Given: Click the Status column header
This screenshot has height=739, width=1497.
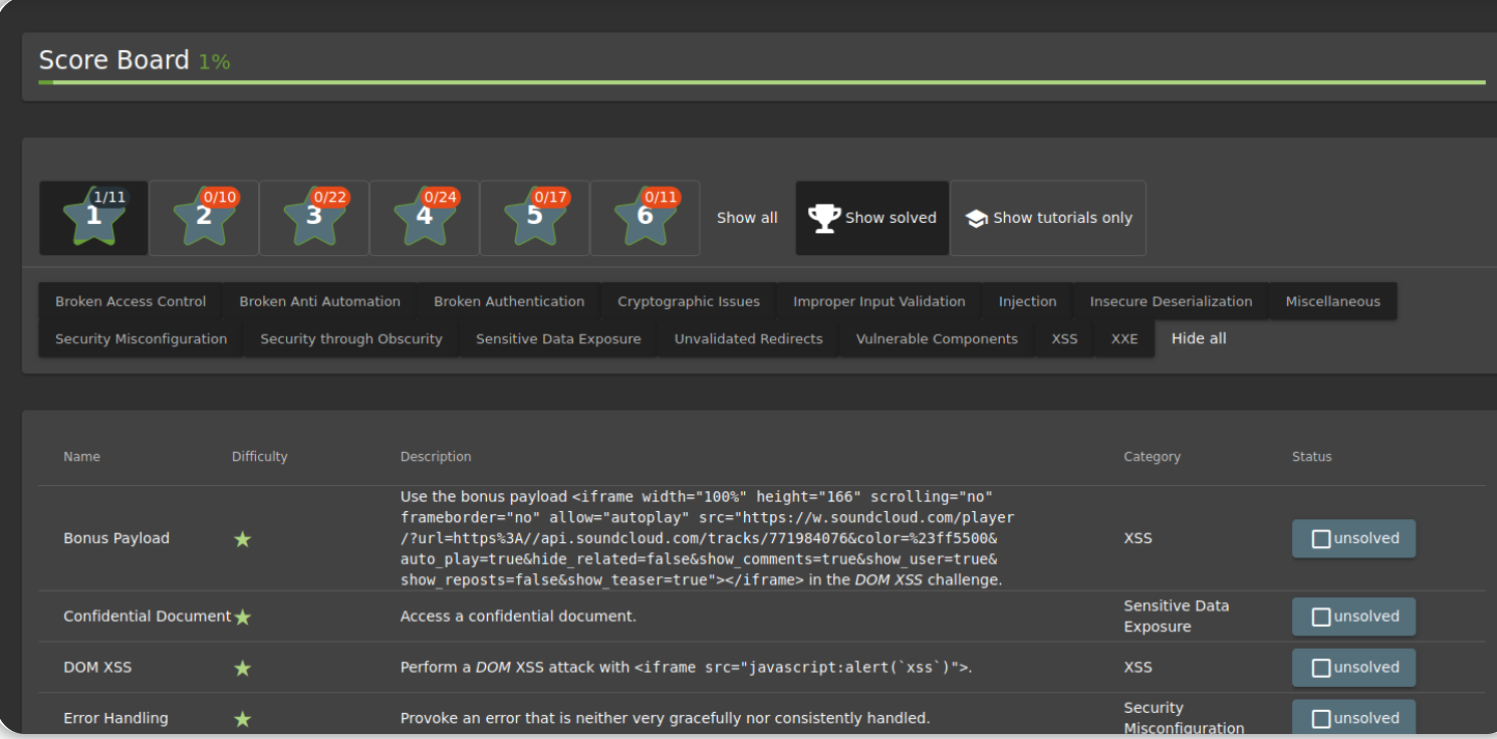Looking at the screenshot, I should tap(1312, 456).
